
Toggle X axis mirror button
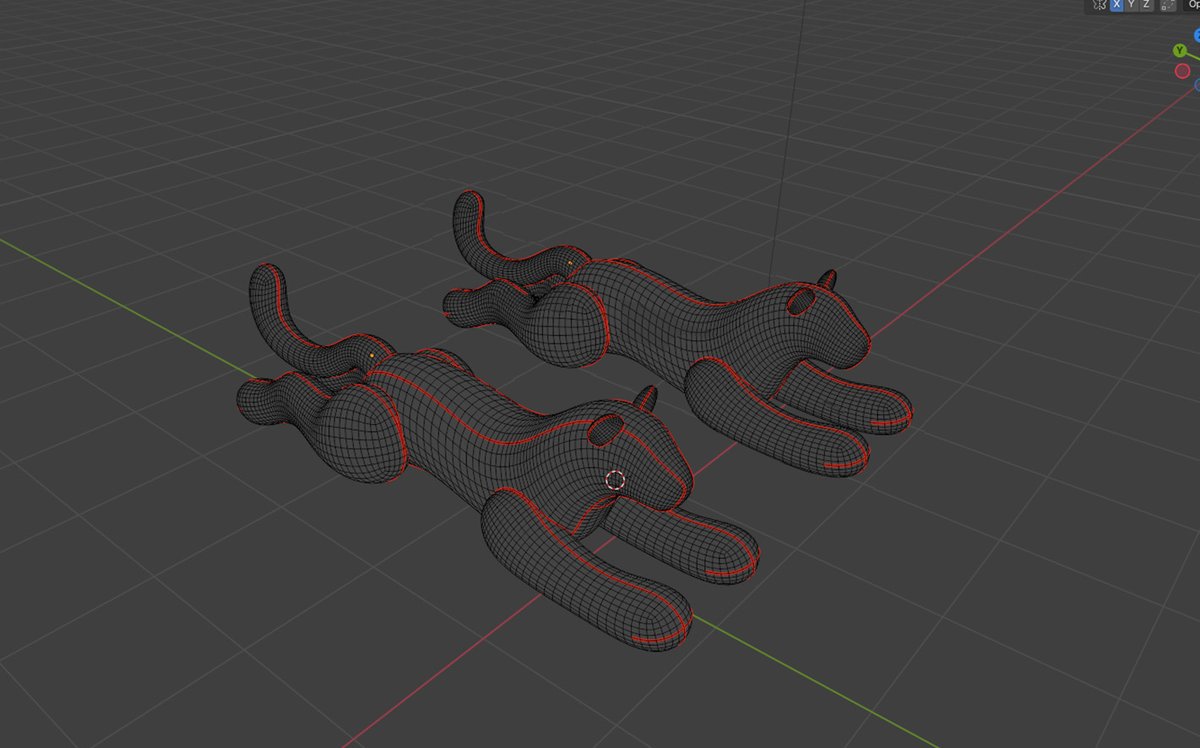(x=1117, y=4)
